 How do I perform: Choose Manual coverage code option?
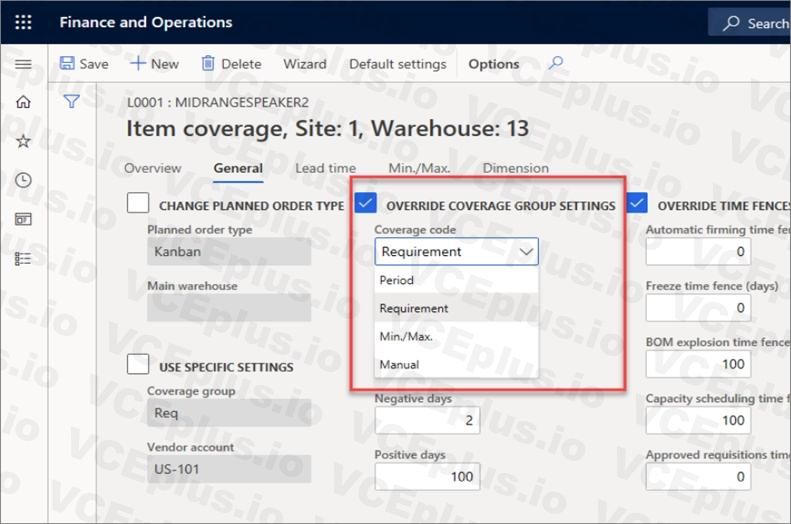click(456, 364)
